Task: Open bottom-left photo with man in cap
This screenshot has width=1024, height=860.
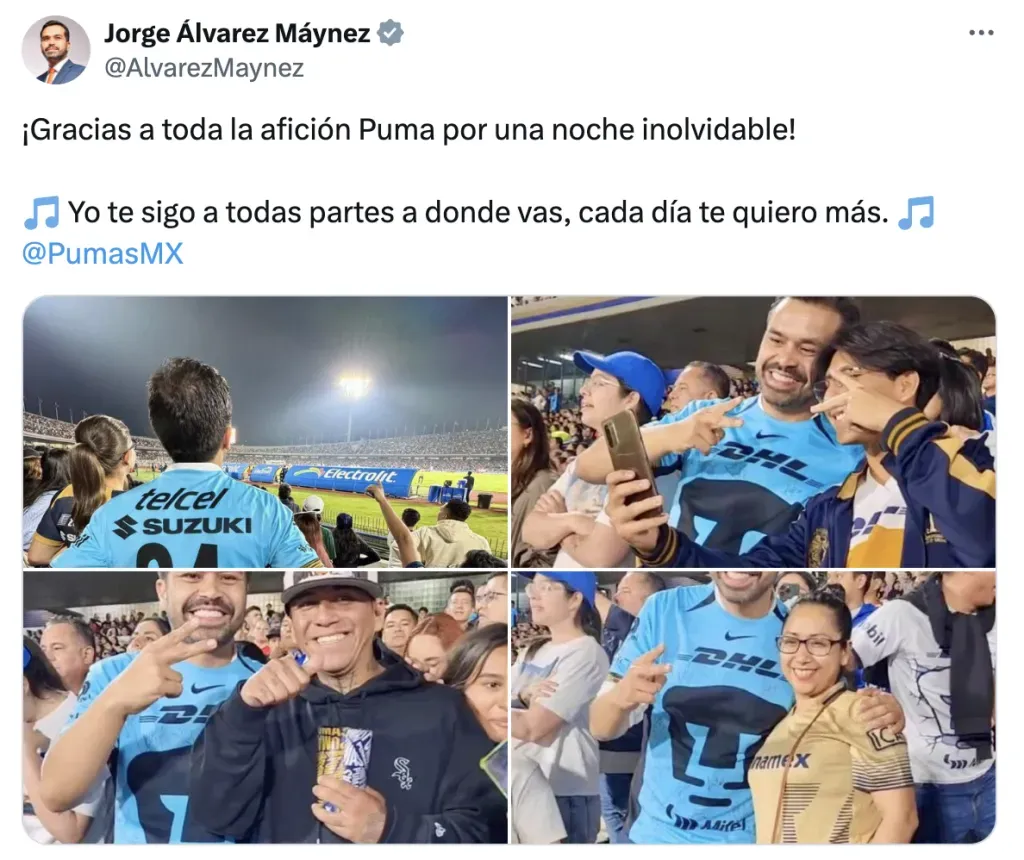Action: [265, 707]
